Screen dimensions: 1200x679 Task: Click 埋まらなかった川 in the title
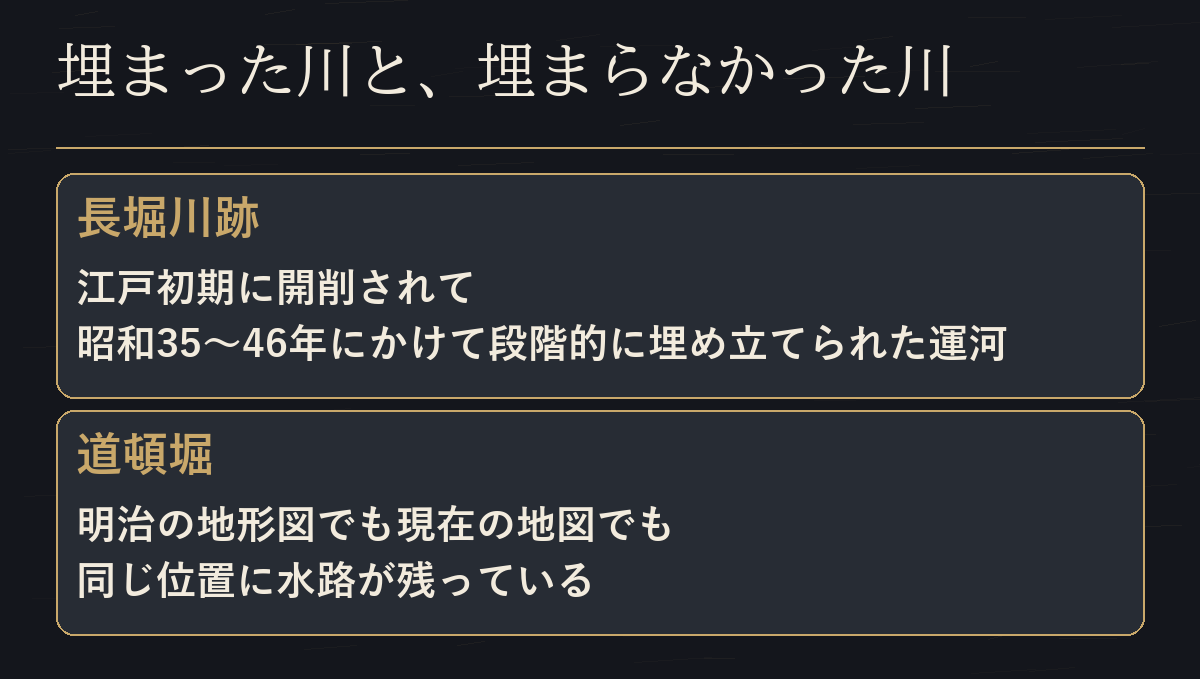pos(715,73)
